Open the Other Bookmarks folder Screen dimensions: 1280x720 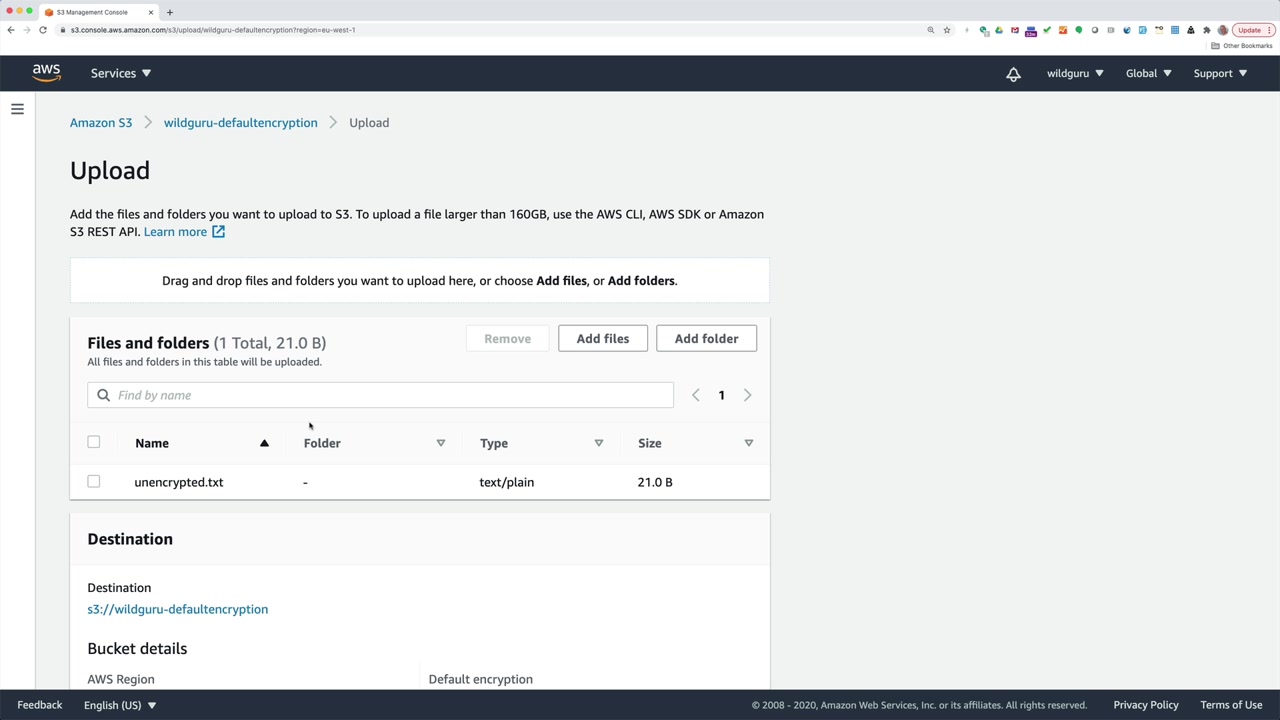pos(1242,46)
